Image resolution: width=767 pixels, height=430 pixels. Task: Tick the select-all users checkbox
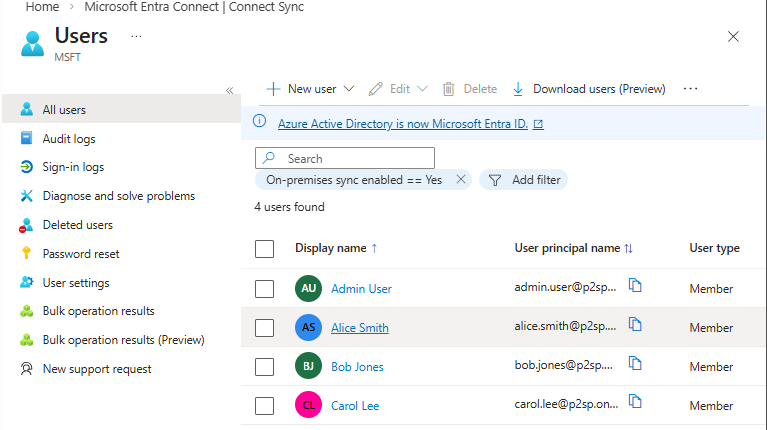click(264, 248)
